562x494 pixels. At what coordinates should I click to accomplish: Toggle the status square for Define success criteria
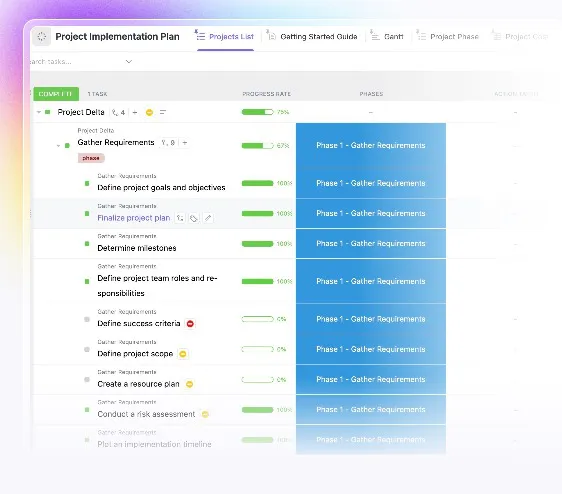click(87, 319)
